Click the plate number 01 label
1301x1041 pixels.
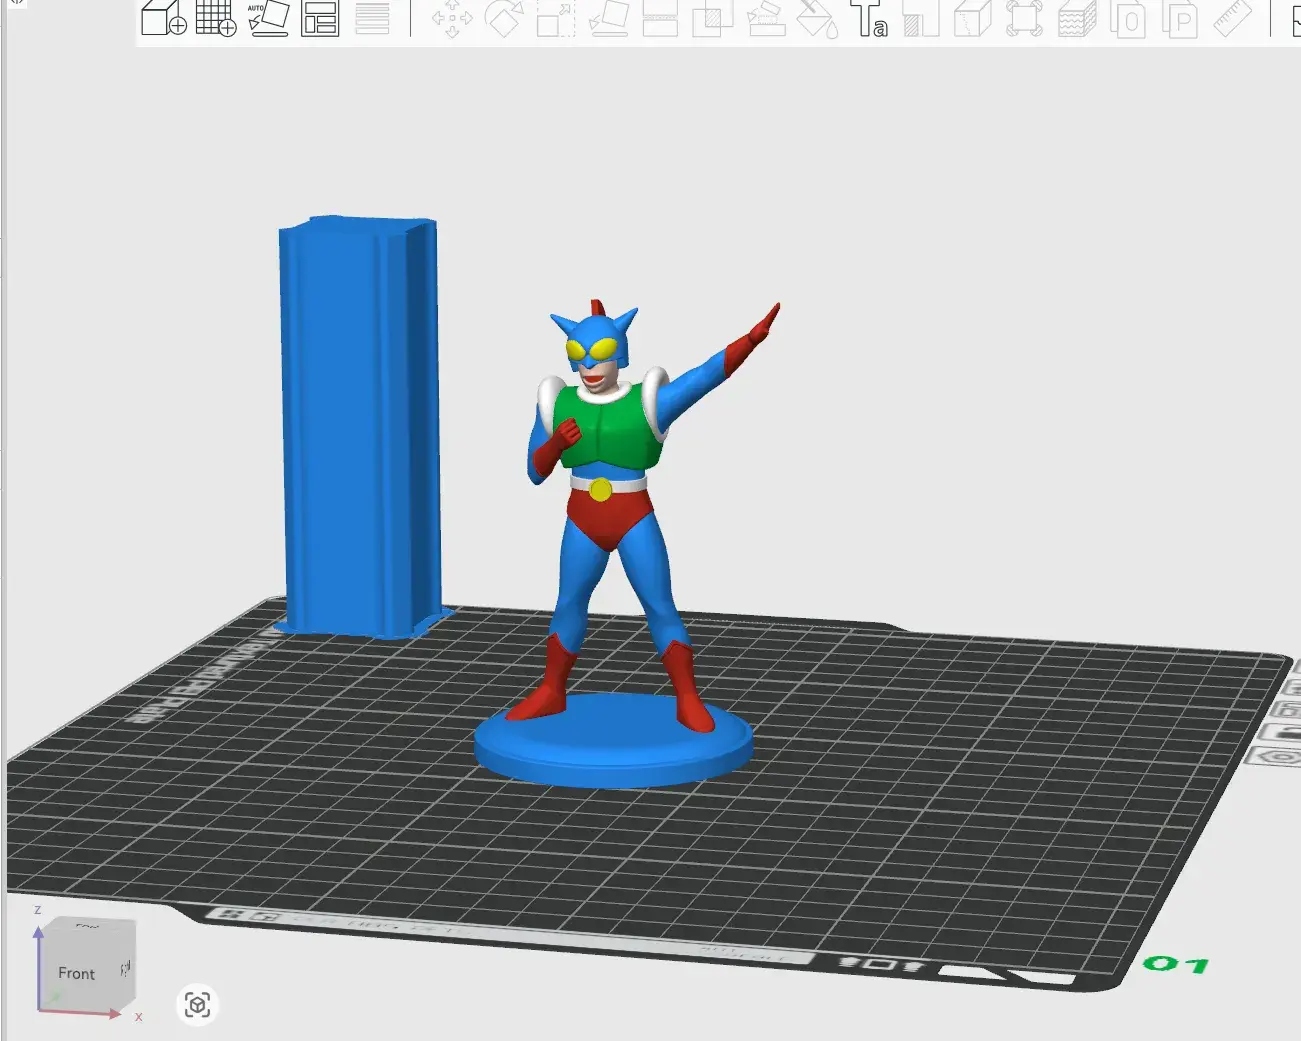point(1176,964)
